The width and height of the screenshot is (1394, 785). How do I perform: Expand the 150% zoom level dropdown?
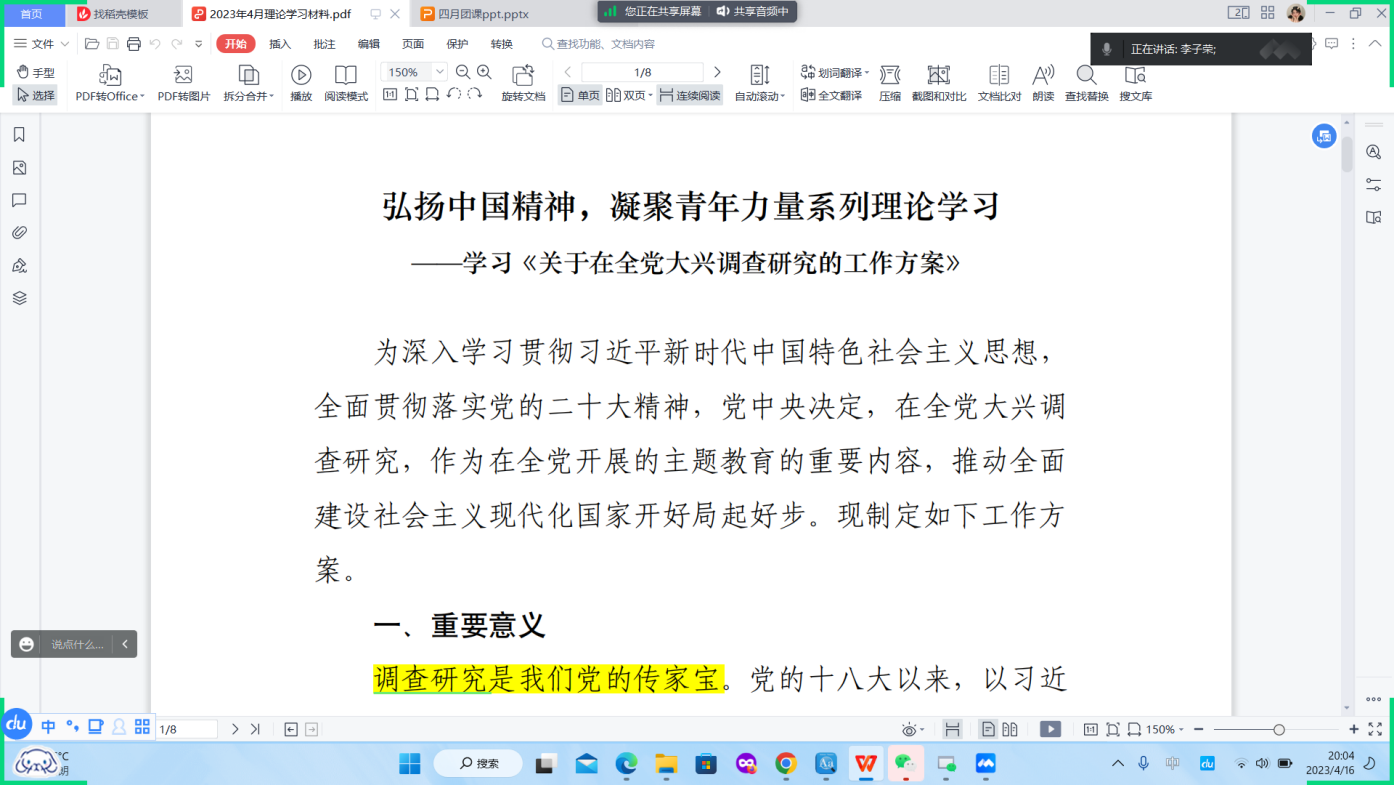[439, 72]
